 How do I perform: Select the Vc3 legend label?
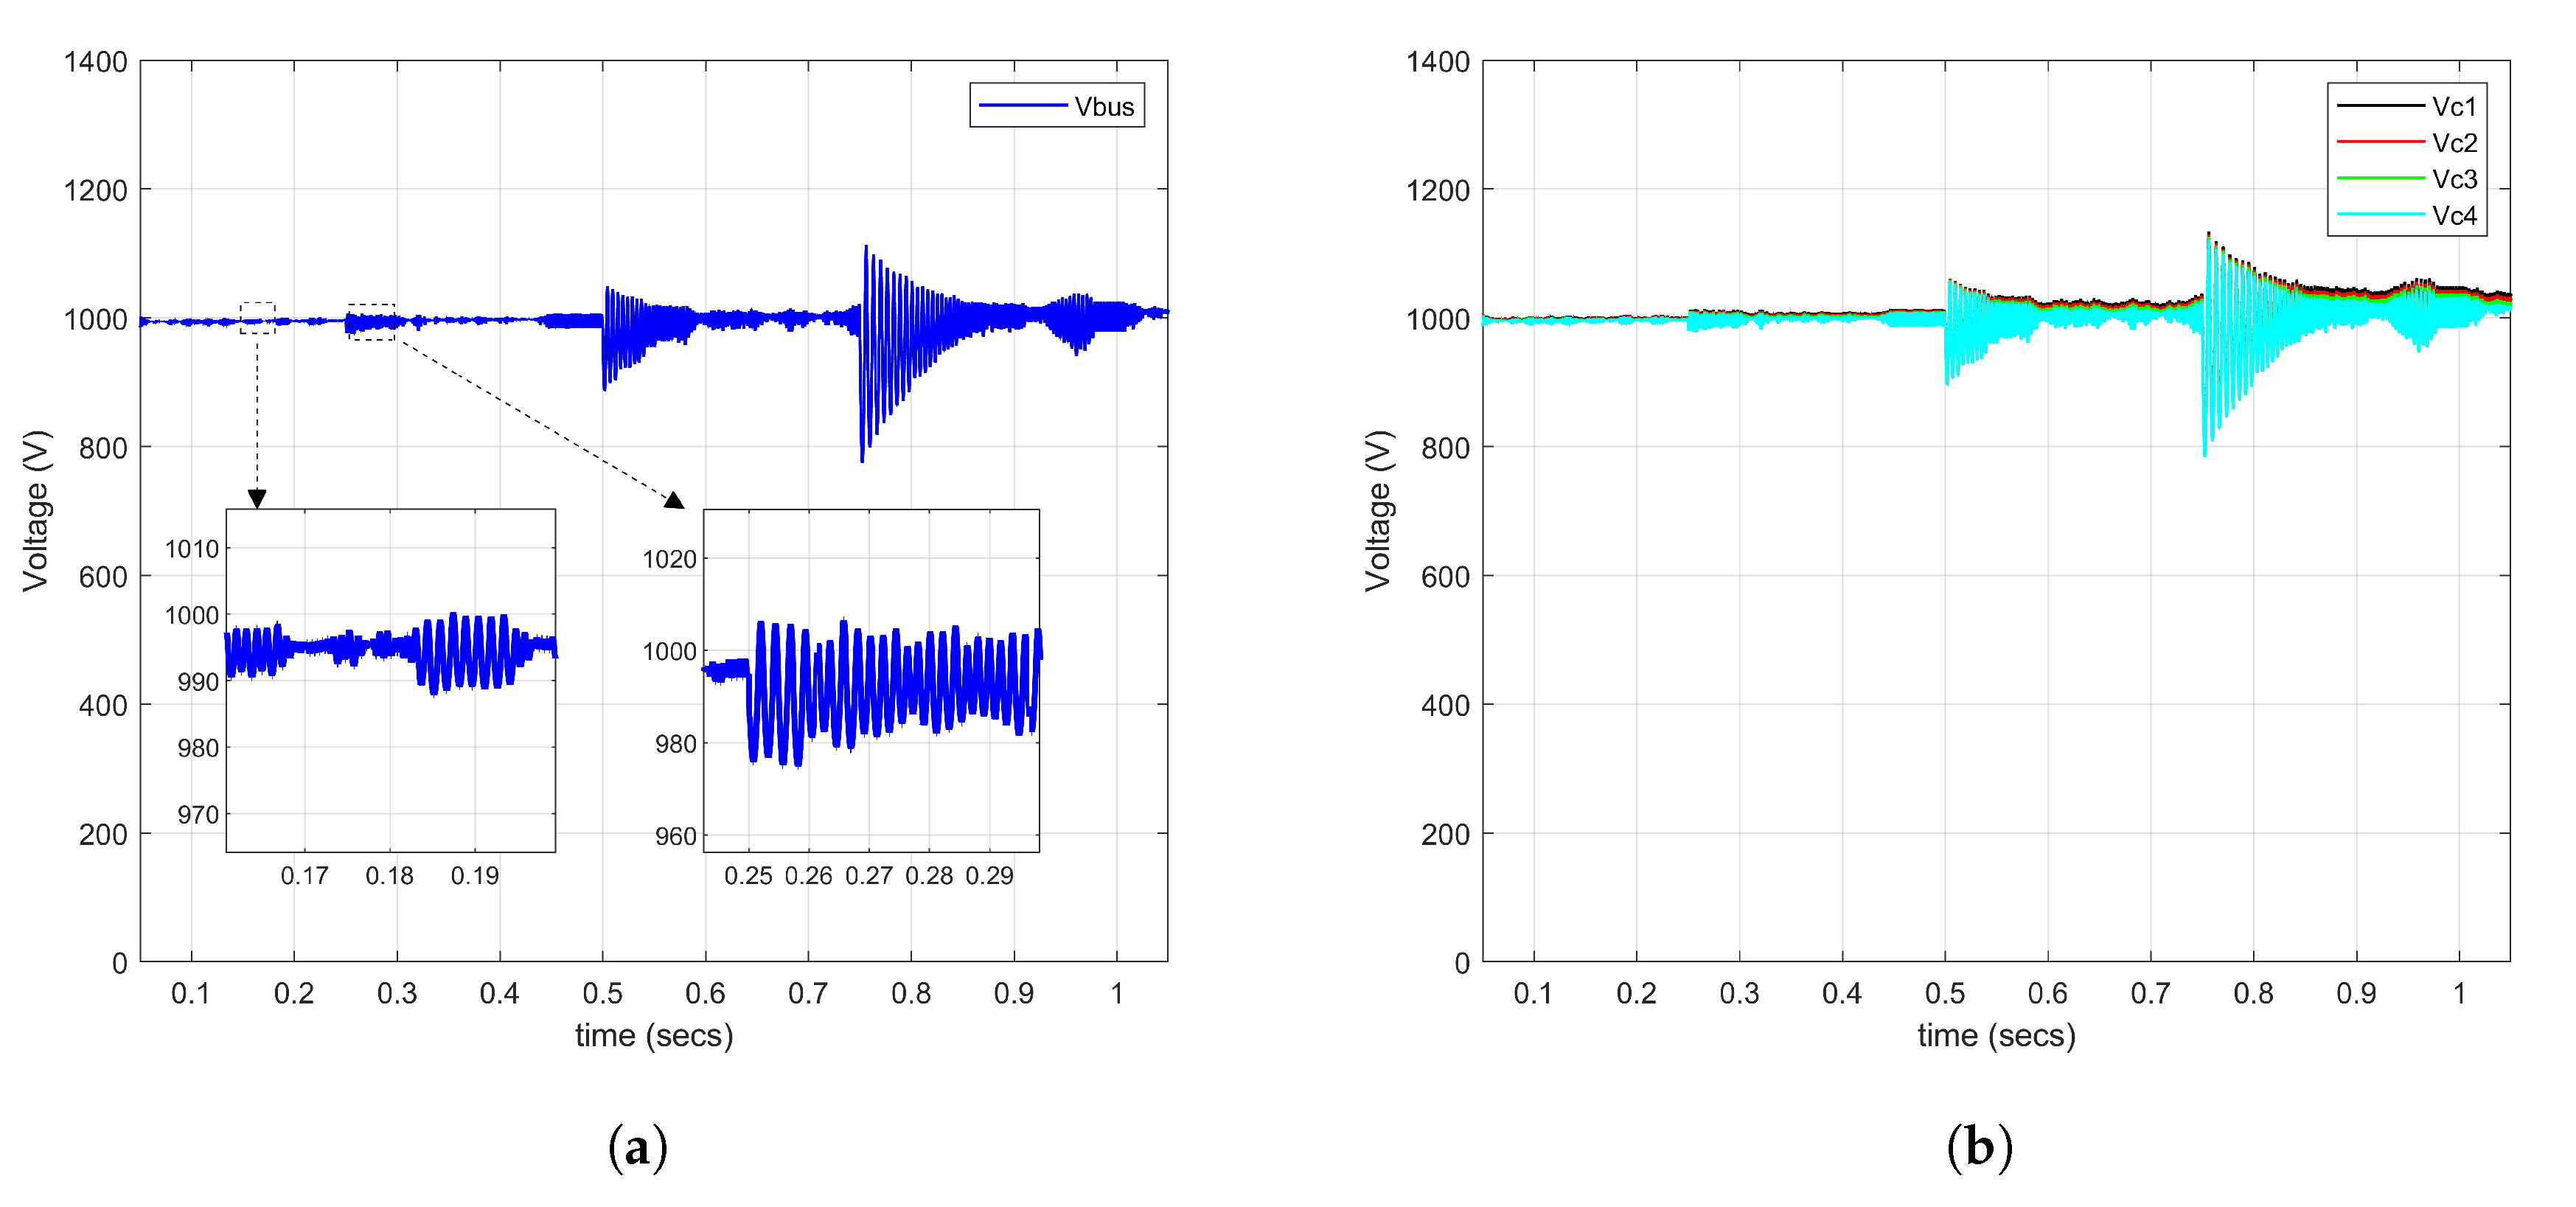click(2454, 179)
